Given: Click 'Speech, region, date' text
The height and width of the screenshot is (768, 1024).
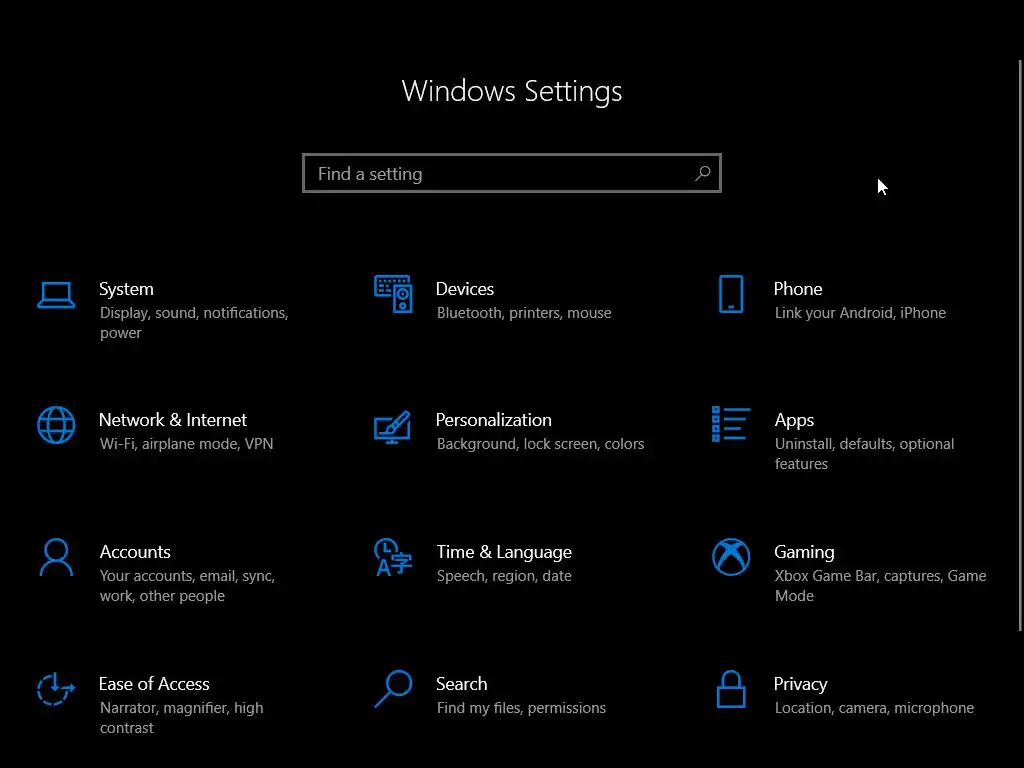Looking at the screenshot, I should tap(504, 576).
